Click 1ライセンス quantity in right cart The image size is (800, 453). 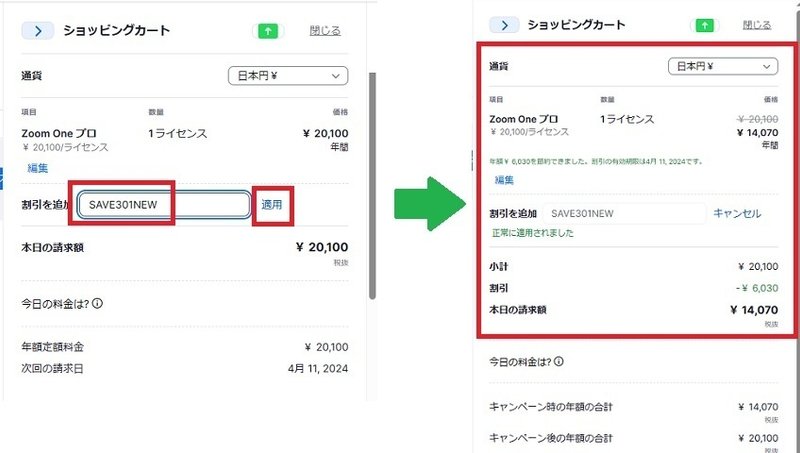pos(627,119)
